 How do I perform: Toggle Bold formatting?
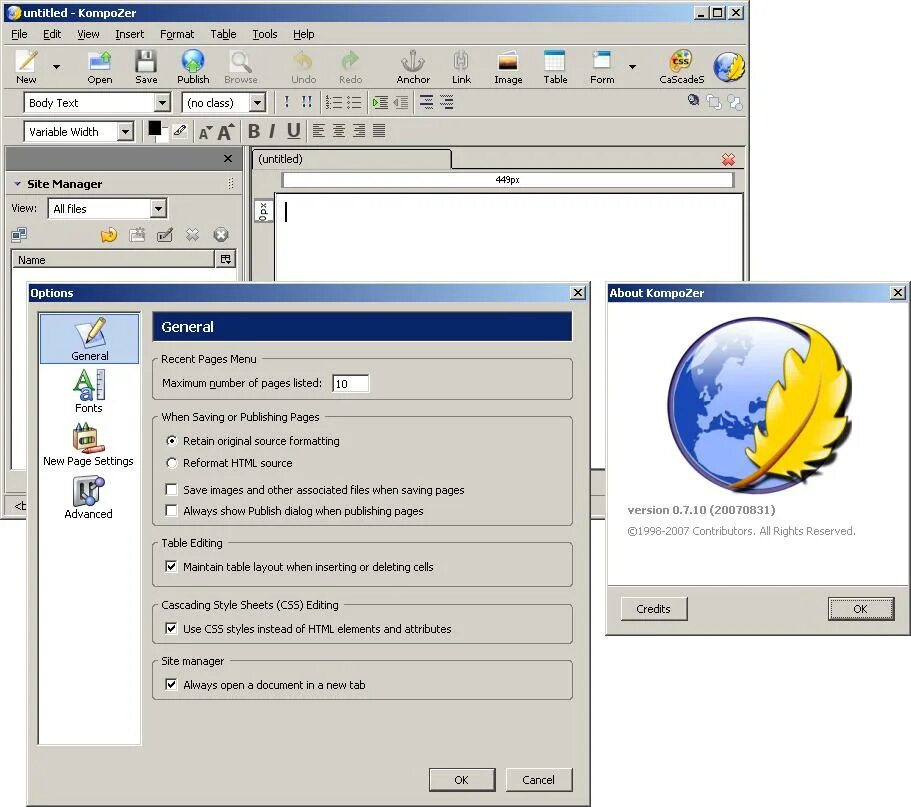[x=254, y=131]
